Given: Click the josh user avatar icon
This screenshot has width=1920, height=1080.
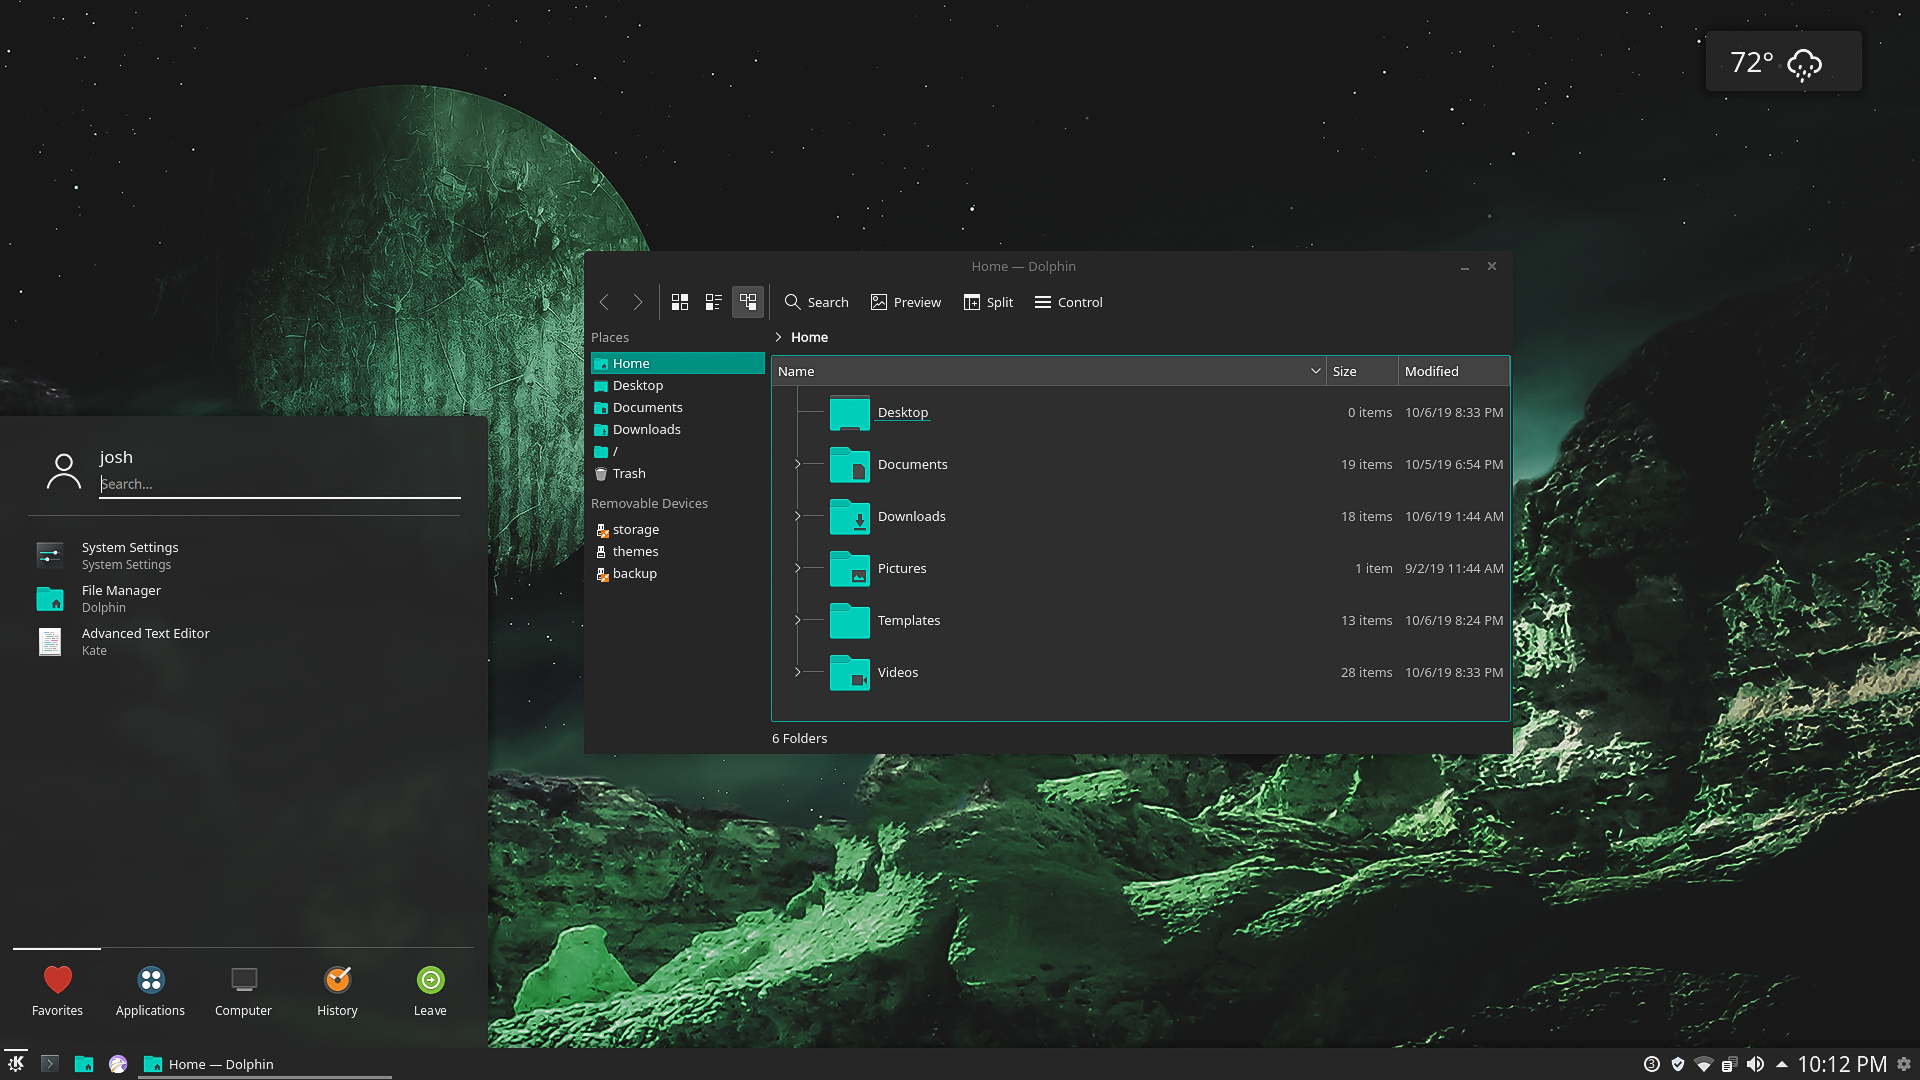Looking at the screenshot, I should pos(64,471).
